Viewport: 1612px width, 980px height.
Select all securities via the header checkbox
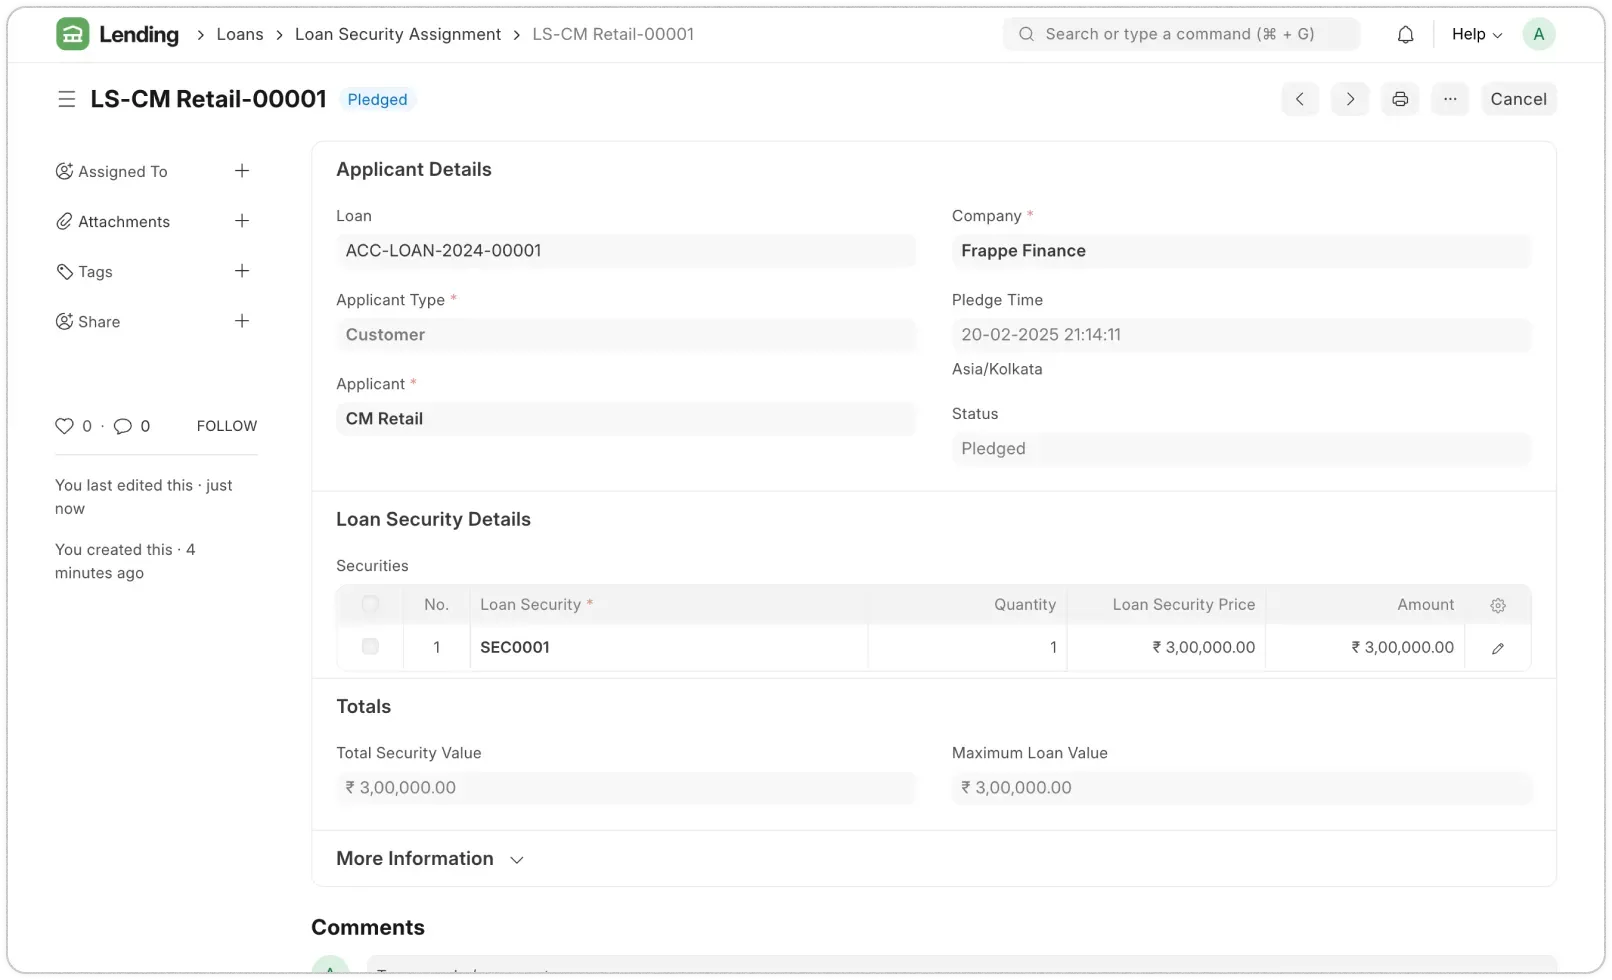point(370,604)
